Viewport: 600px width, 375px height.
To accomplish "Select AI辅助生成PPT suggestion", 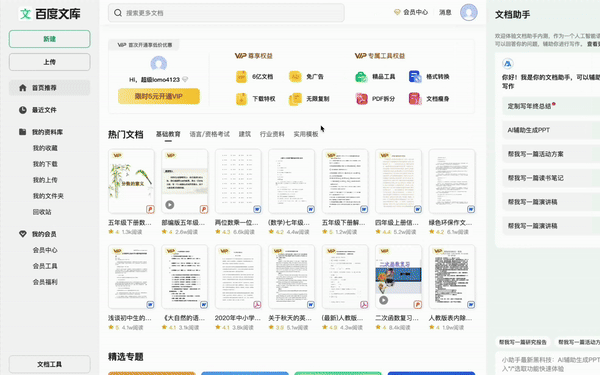I will click(x=551, y=130).
